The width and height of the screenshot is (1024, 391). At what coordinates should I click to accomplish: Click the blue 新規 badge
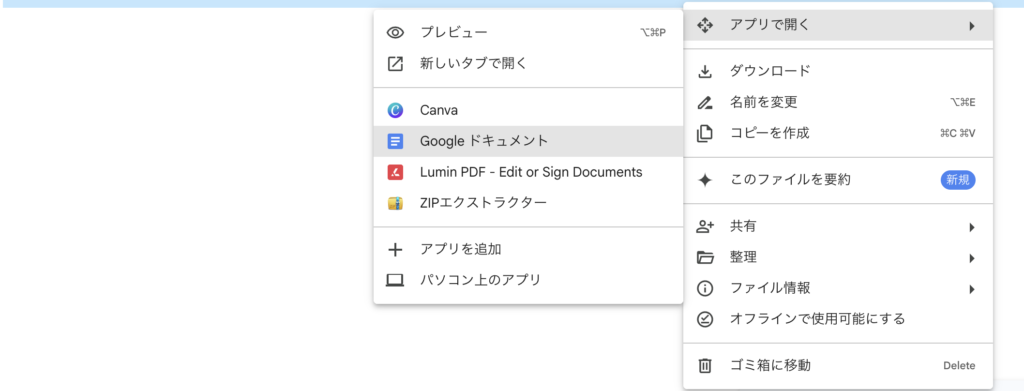coord(958,180)
